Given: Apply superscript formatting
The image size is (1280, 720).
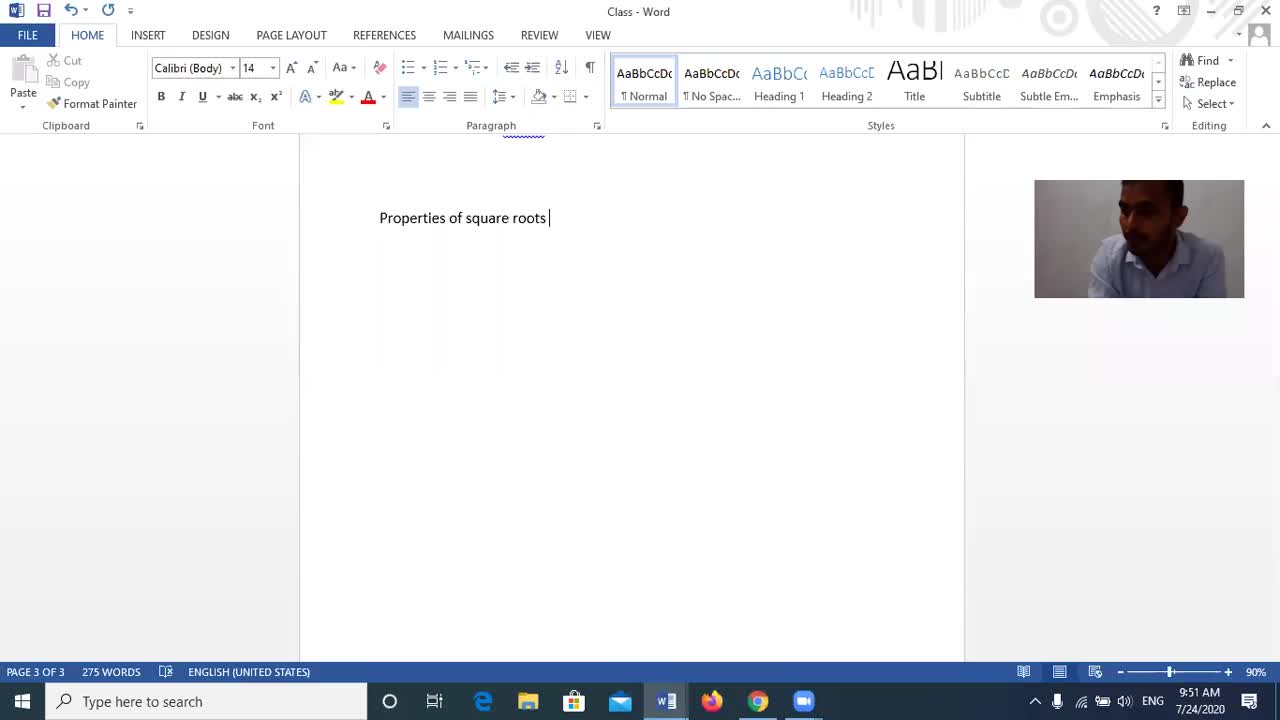Looking at the screenshot, I should tap(276, 97).
